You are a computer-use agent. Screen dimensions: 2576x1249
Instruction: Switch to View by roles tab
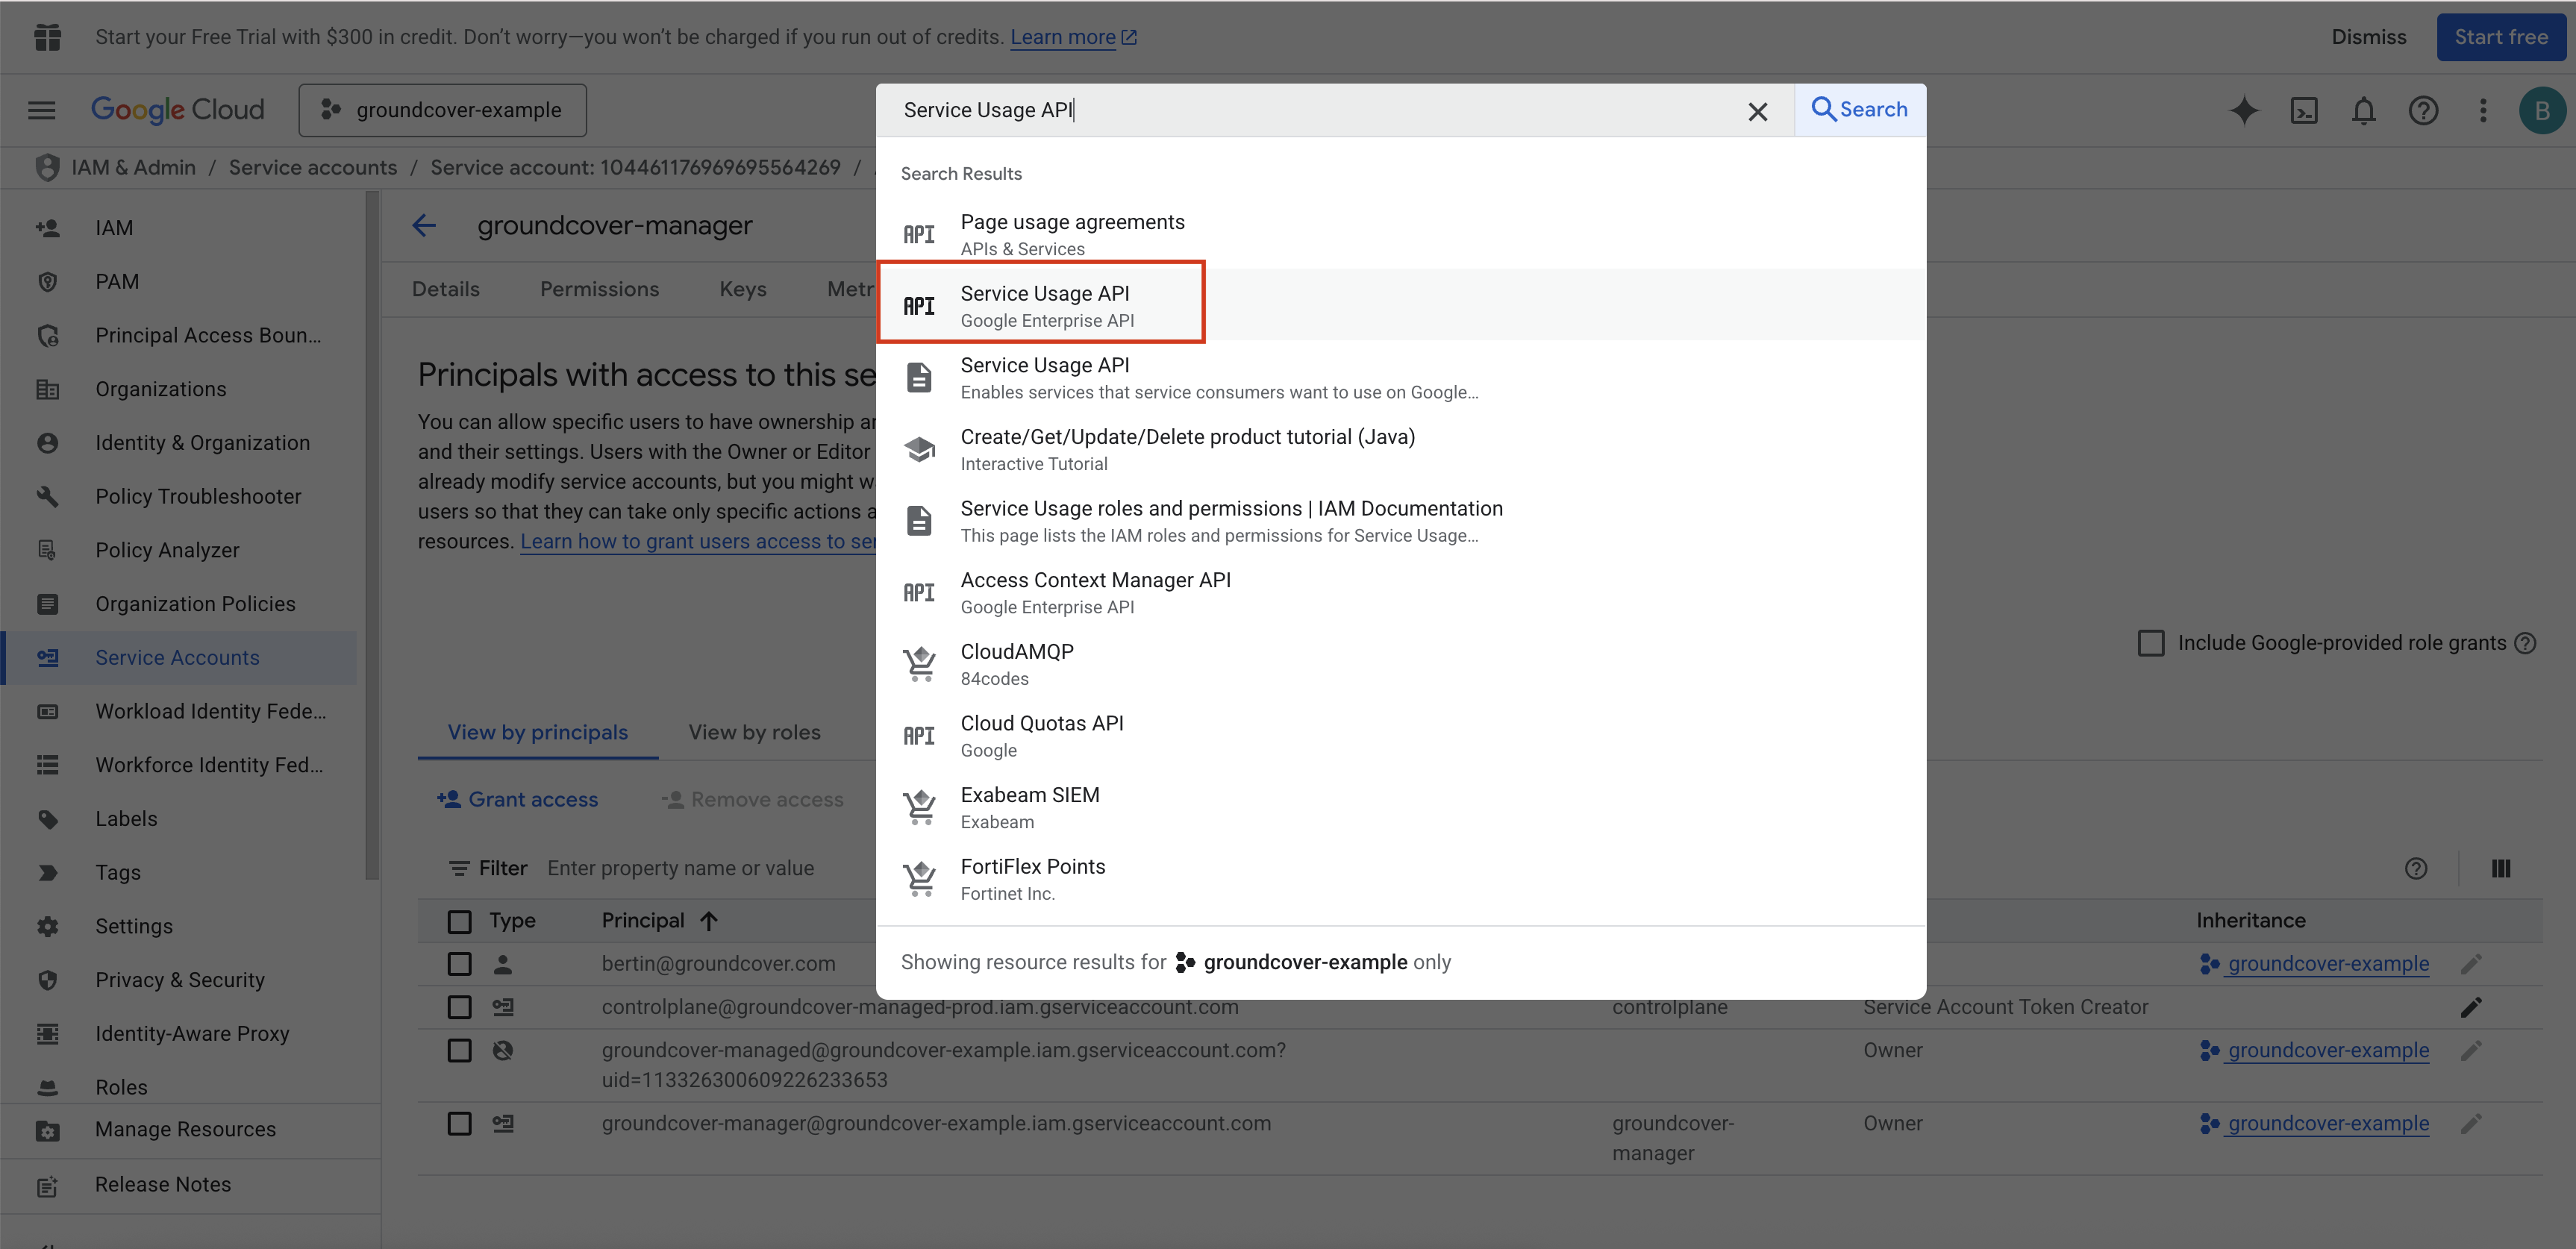pyautogui.click(x=754, y=732)
